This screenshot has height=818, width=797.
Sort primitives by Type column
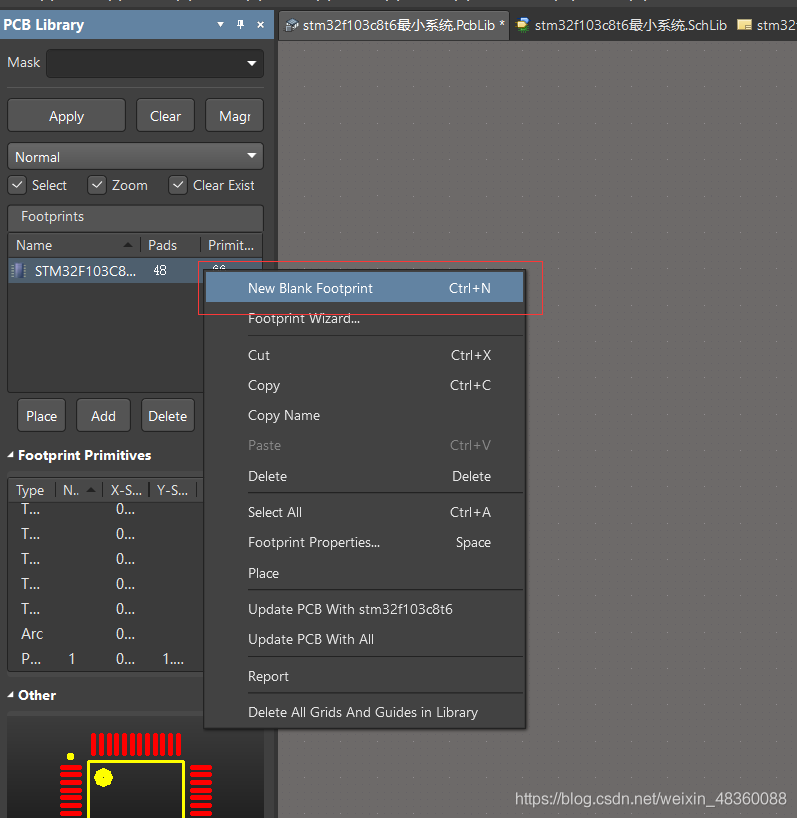31,490
